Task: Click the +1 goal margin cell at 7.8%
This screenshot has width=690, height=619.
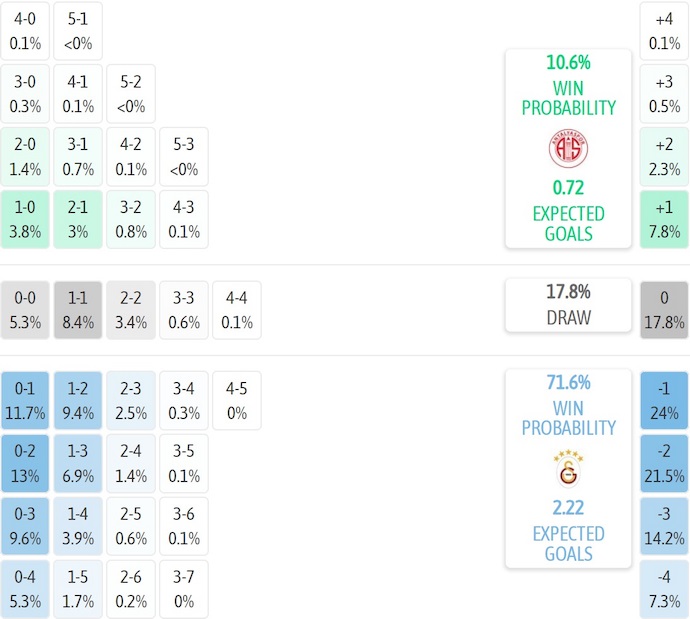Action: click(664, 219)
